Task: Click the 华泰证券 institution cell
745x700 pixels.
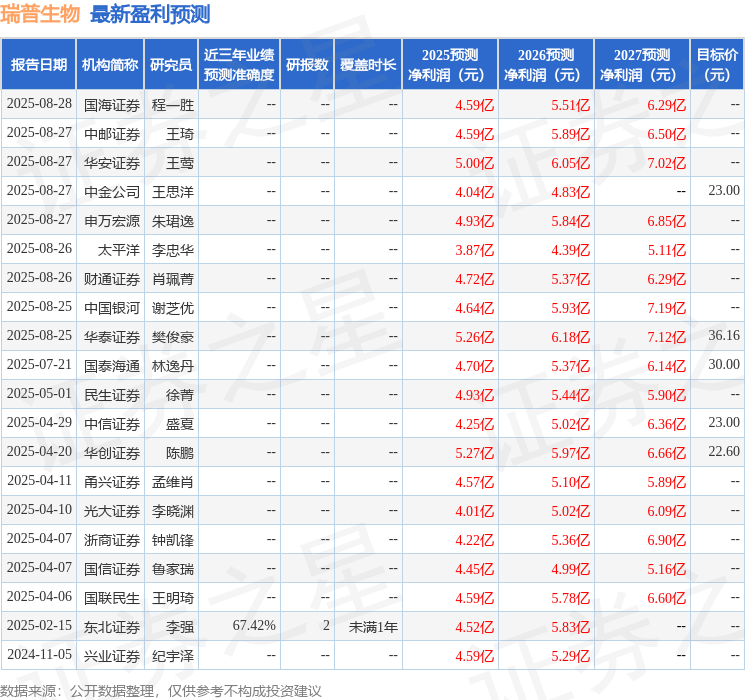Action: [112, 337]
